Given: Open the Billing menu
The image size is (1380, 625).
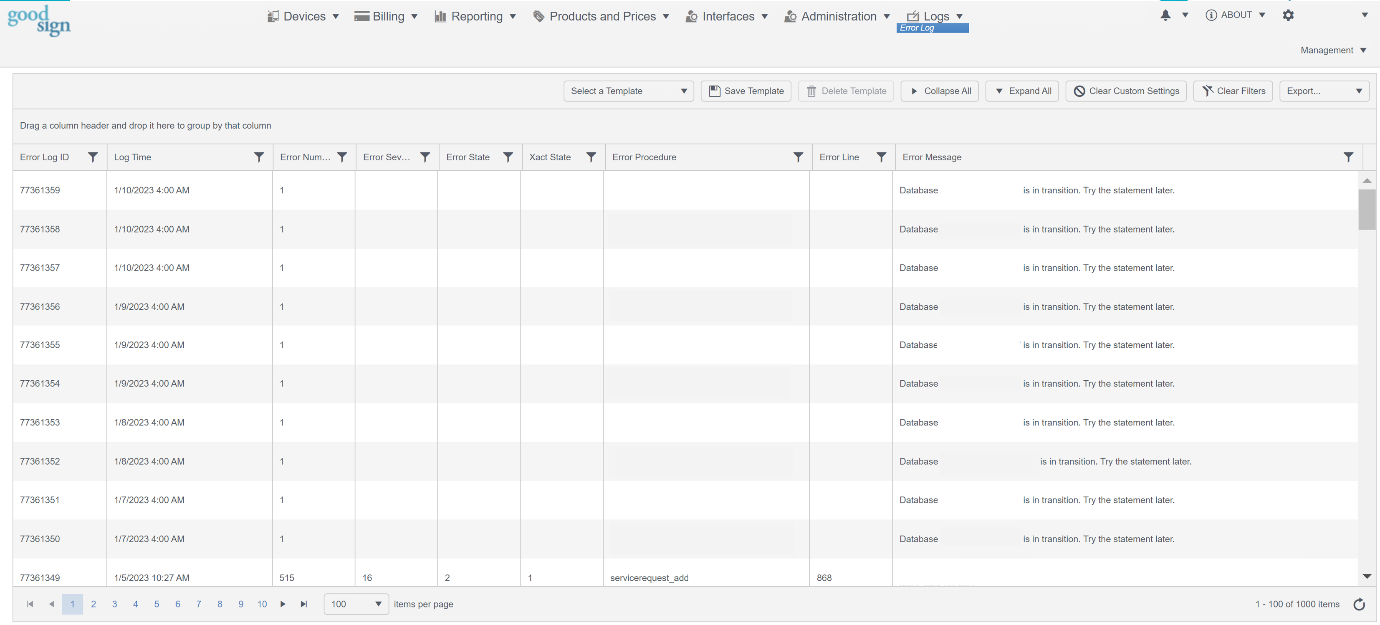Looking at the screenshot, I should click(386, 16).
